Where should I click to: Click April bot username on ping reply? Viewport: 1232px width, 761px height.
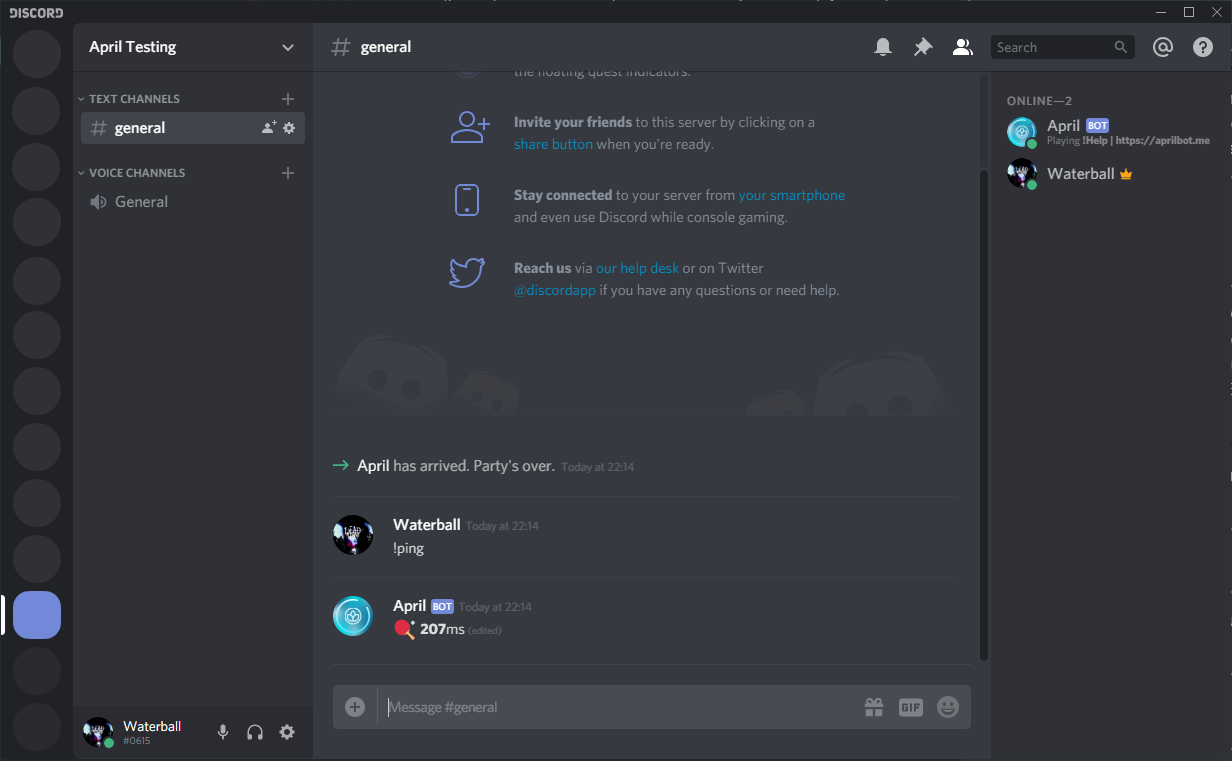tap(410, 606)
